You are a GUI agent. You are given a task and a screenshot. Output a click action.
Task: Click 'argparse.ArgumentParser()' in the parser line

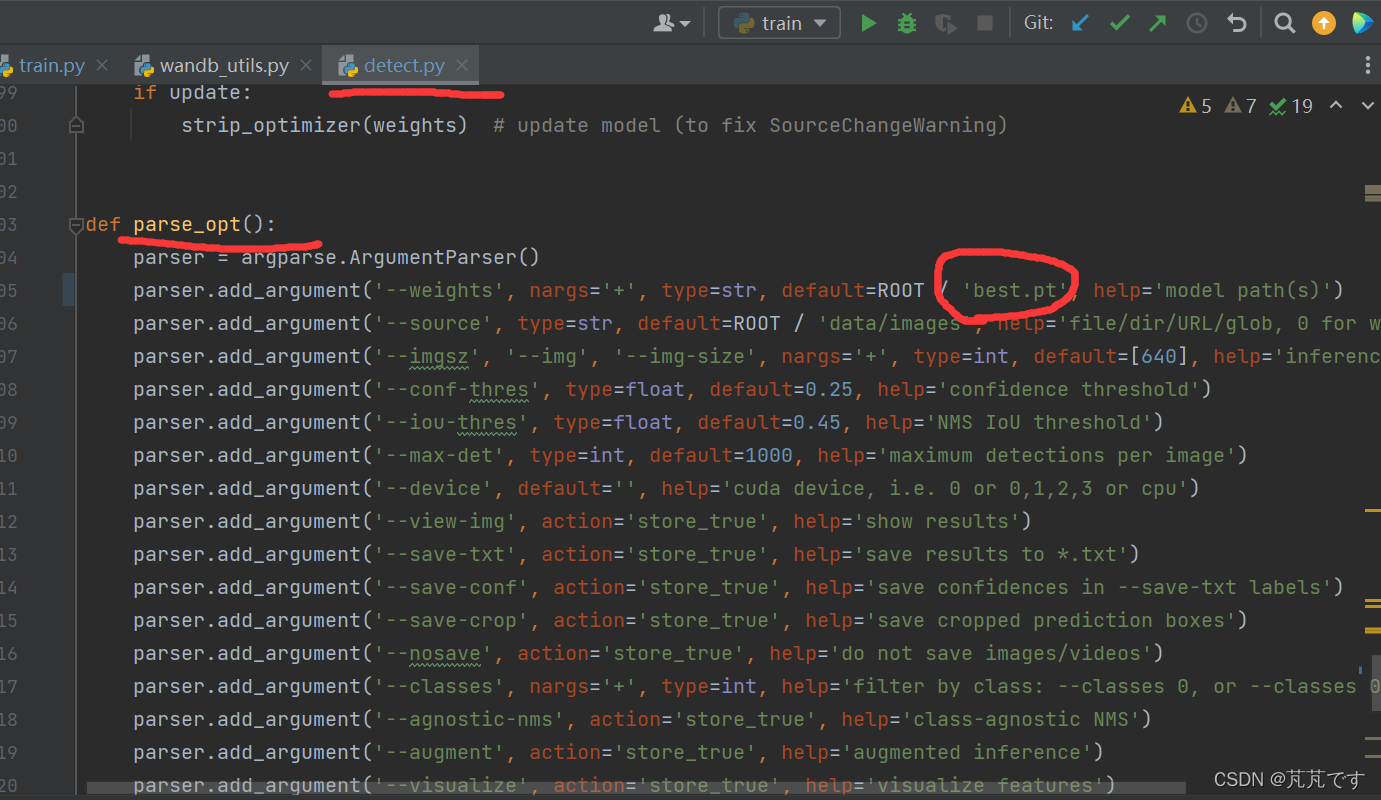tap(391, 258)
